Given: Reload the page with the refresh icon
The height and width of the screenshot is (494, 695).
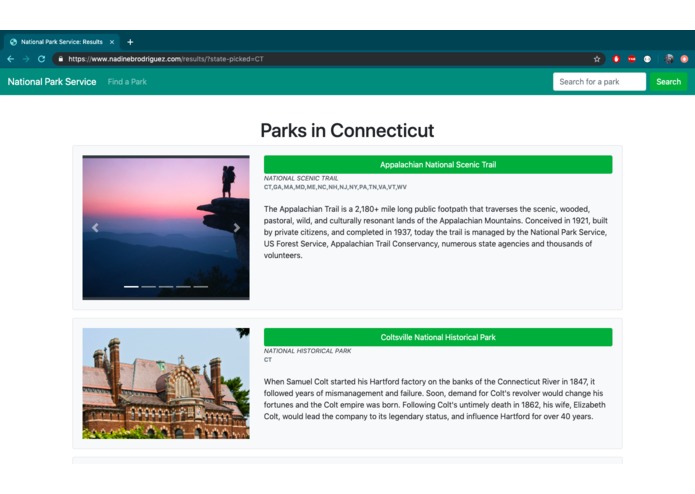Looking at the screenshot, I should (x=41, y=59).
